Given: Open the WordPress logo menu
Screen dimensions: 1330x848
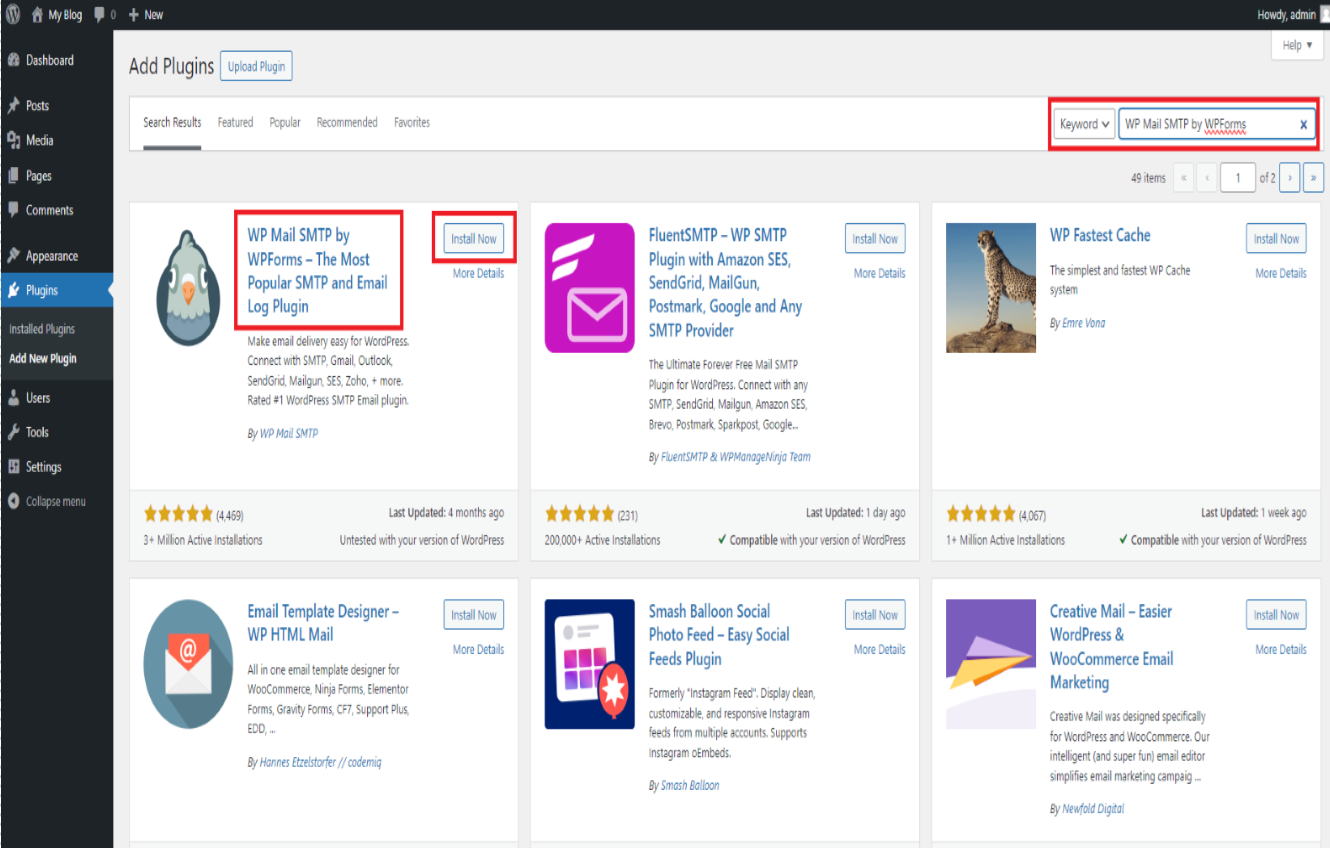Looking at the screenshot, I should tap(13, 14).
